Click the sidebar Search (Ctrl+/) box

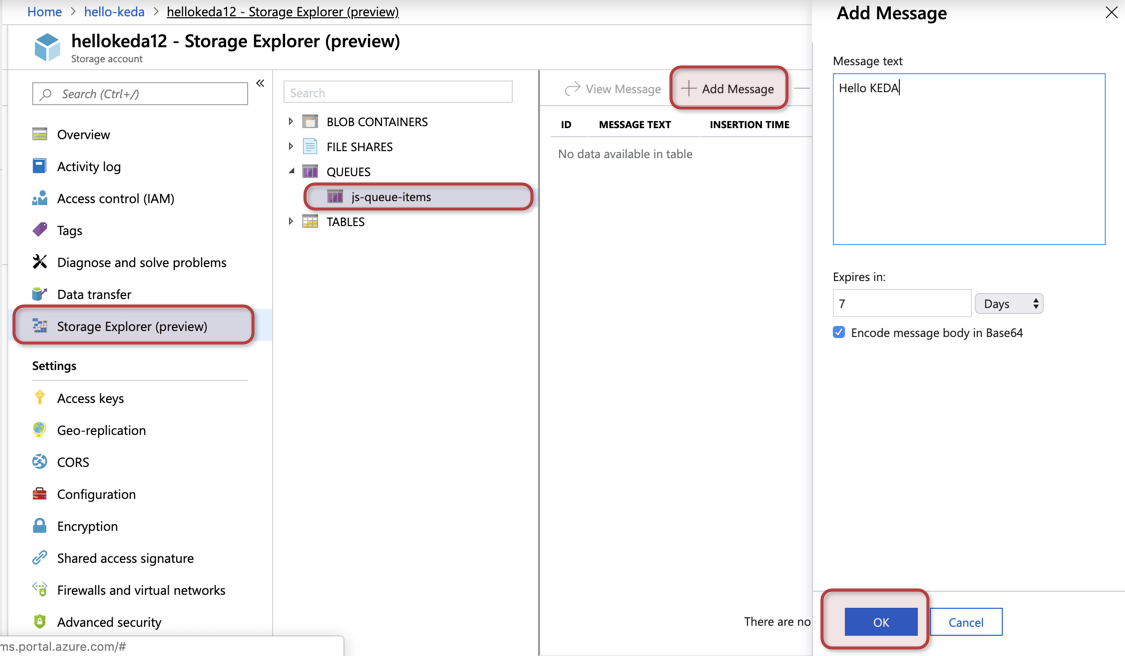[140, 94]
